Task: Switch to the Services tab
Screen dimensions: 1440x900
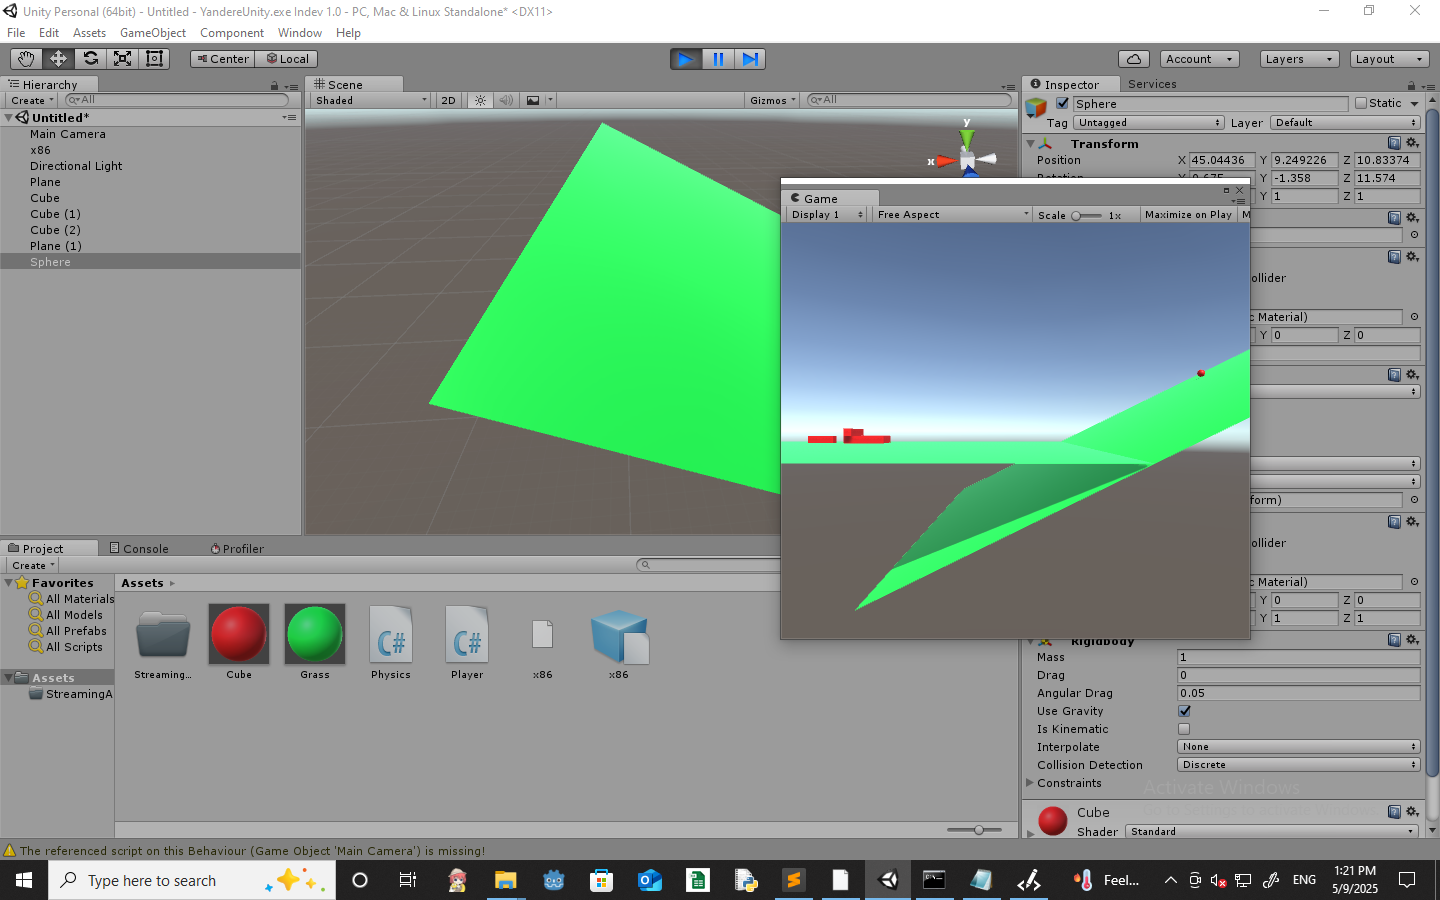Action: point(1152,84)
